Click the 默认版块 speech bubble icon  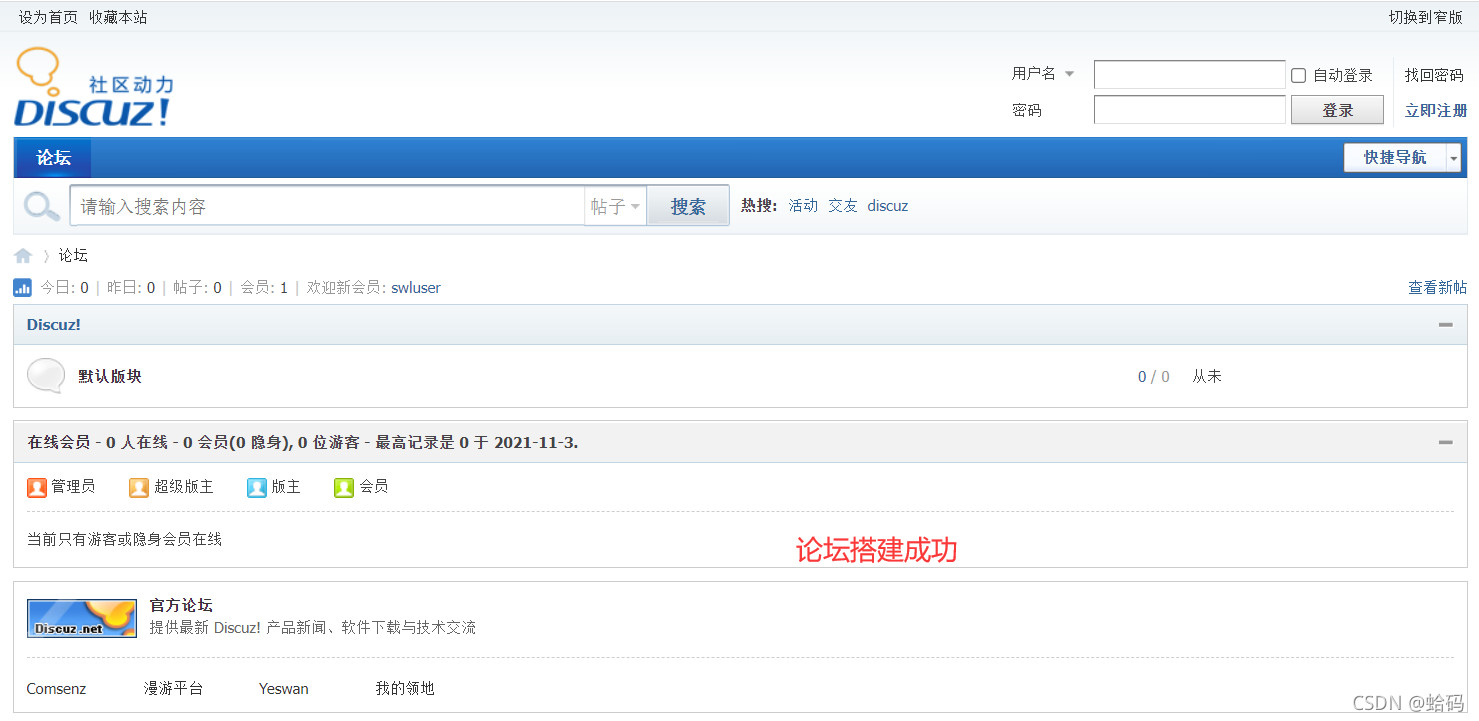[x=46, y=376]
